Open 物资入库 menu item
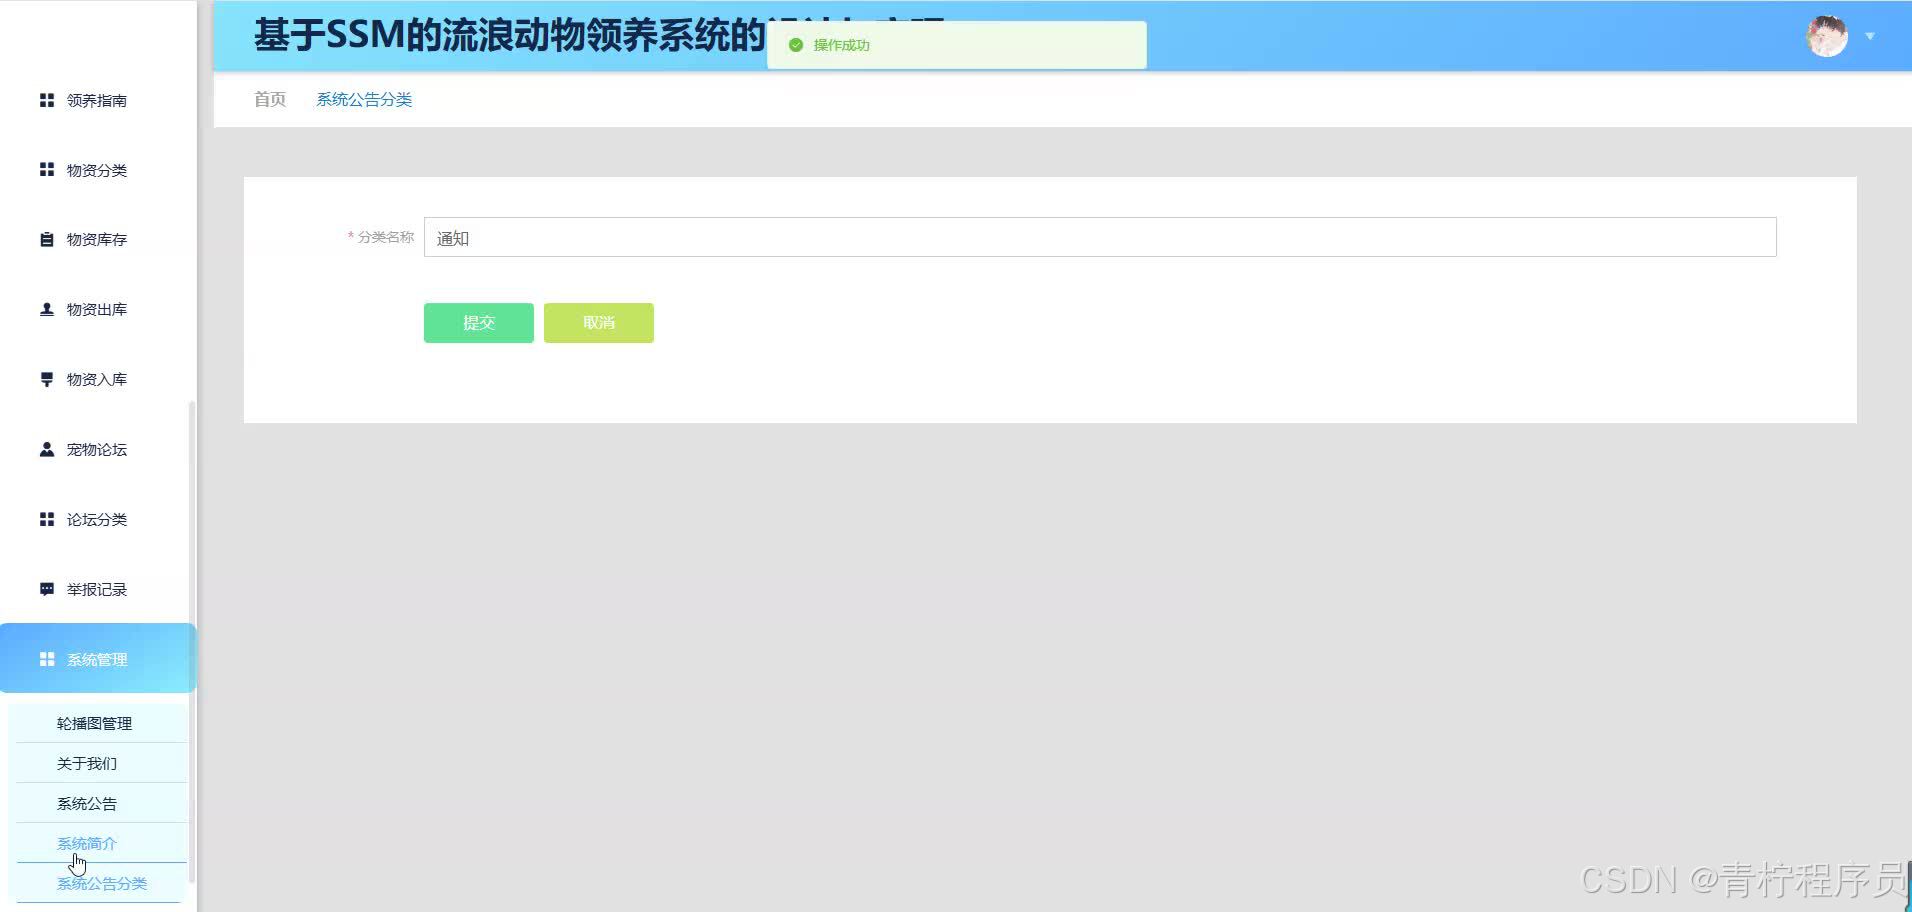This screenshot has height=912, width=1912. pos(98,379)
